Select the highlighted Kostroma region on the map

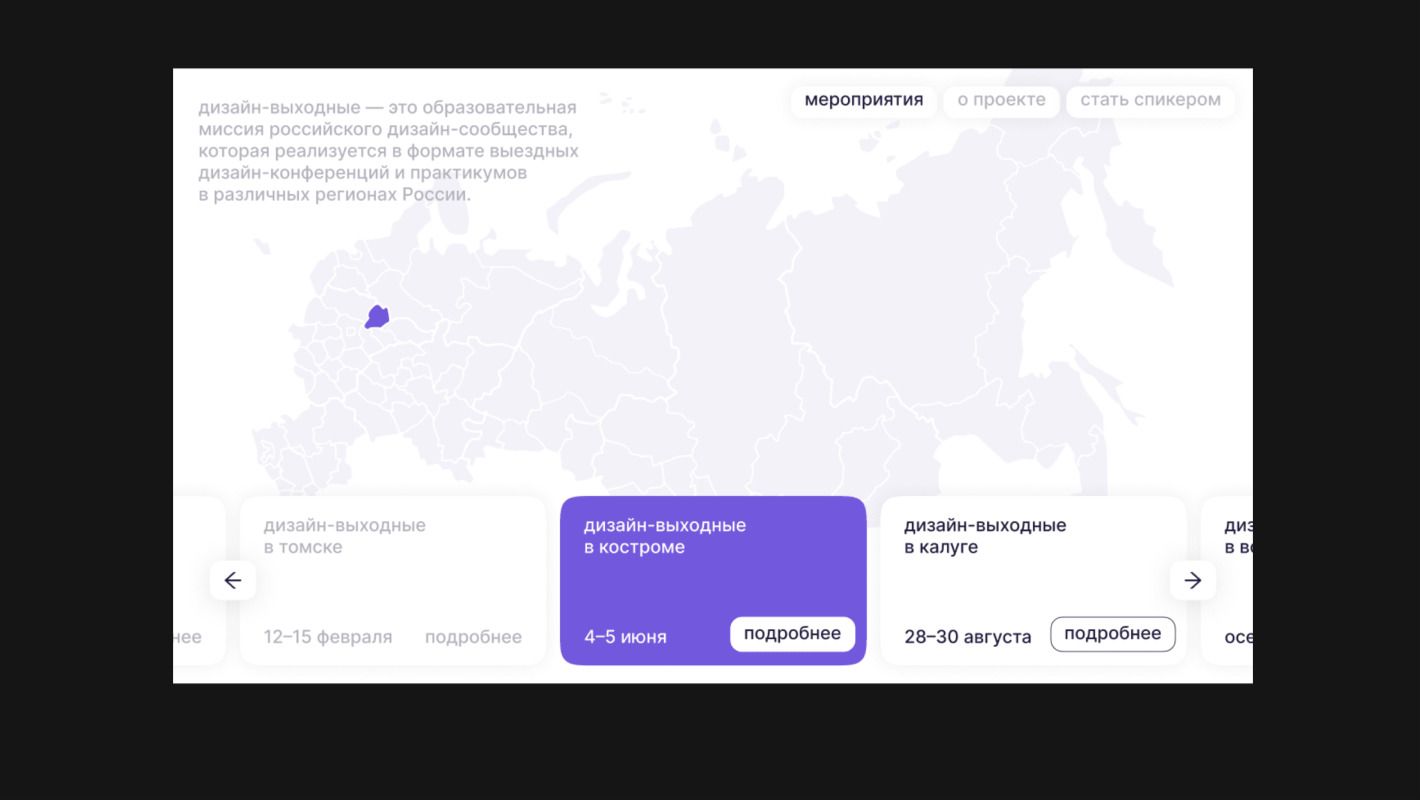click(x=377, y=315)
